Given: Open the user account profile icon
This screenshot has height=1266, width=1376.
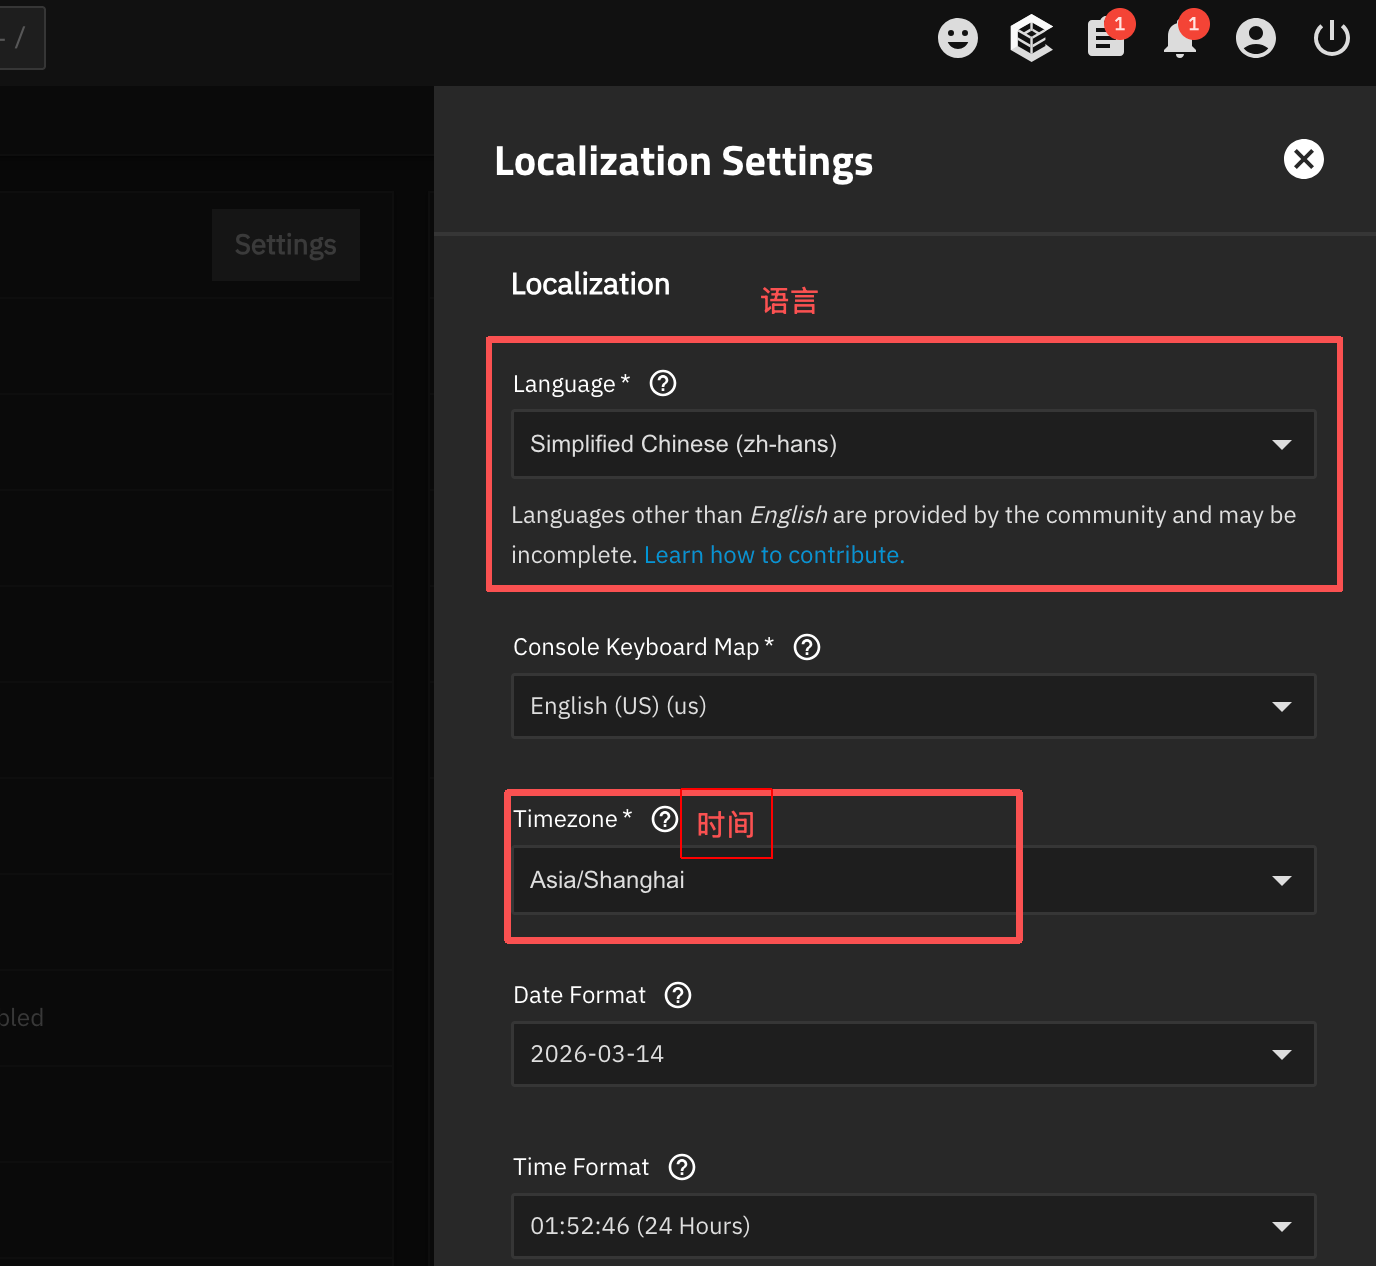Looking at the screenshot, I should 1255,39.
